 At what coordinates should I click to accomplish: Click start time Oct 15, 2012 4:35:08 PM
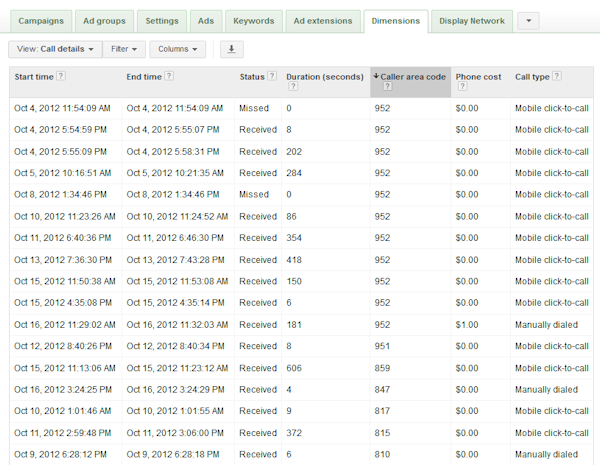(63, 303)
